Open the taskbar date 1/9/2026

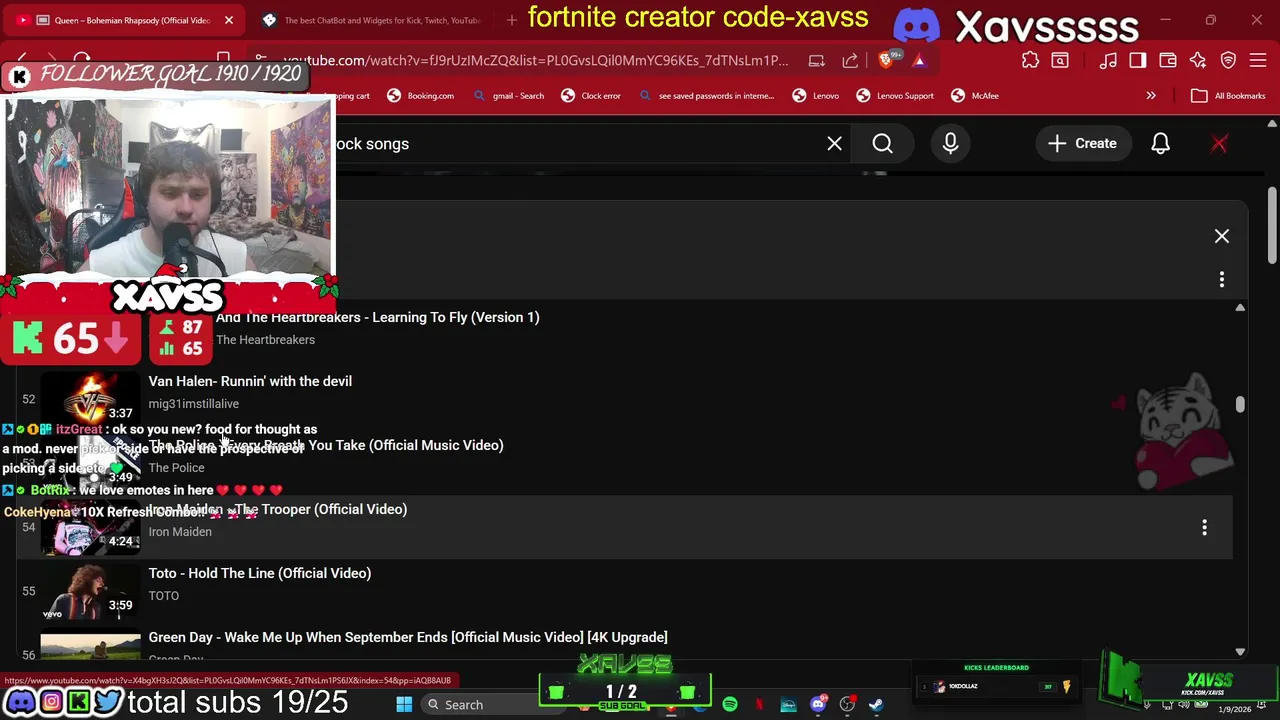coord(1234,710)
